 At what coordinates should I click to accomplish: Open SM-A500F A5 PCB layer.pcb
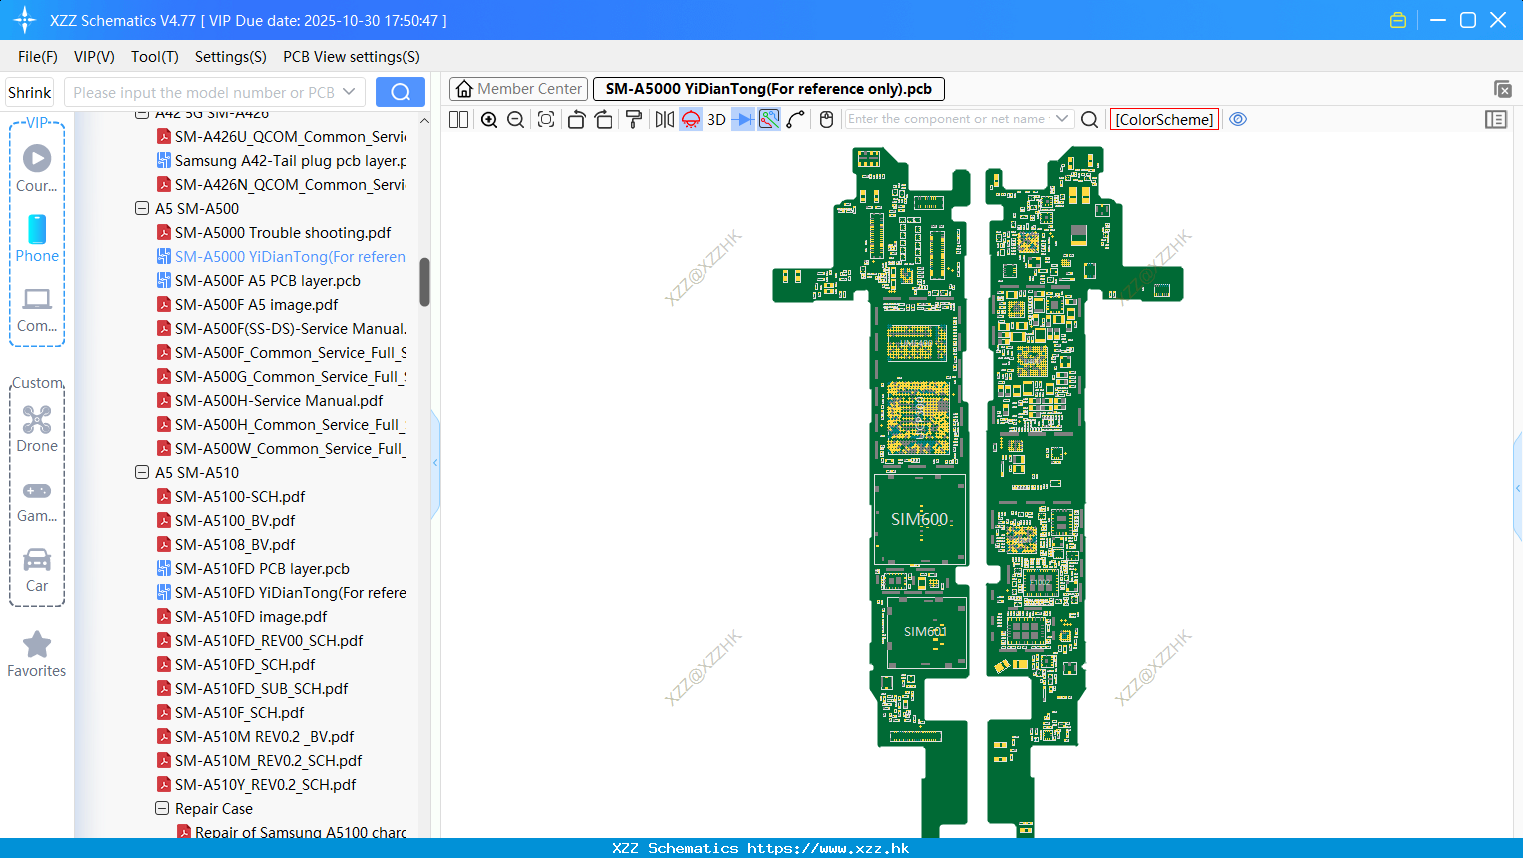[x=268, y=281]
